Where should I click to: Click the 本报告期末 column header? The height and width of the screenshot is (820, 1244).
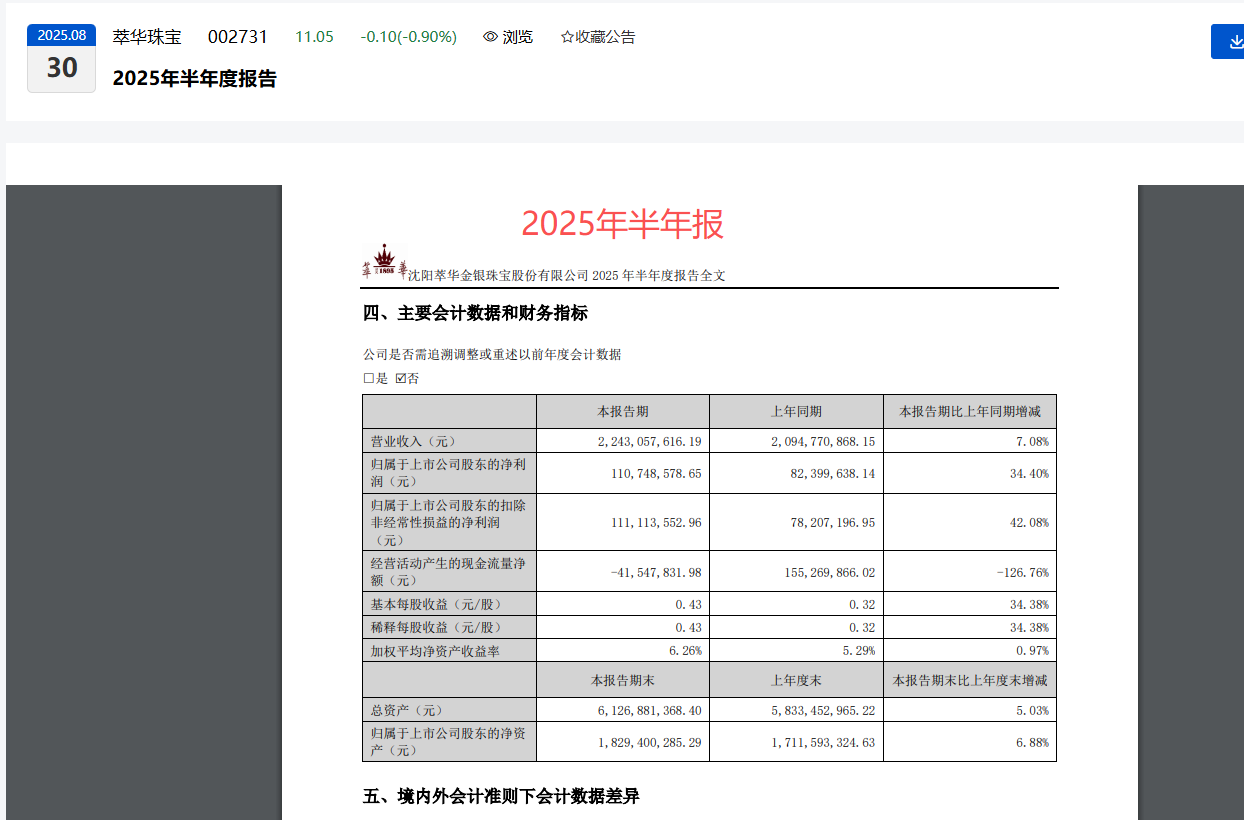[x=623, y=680]
